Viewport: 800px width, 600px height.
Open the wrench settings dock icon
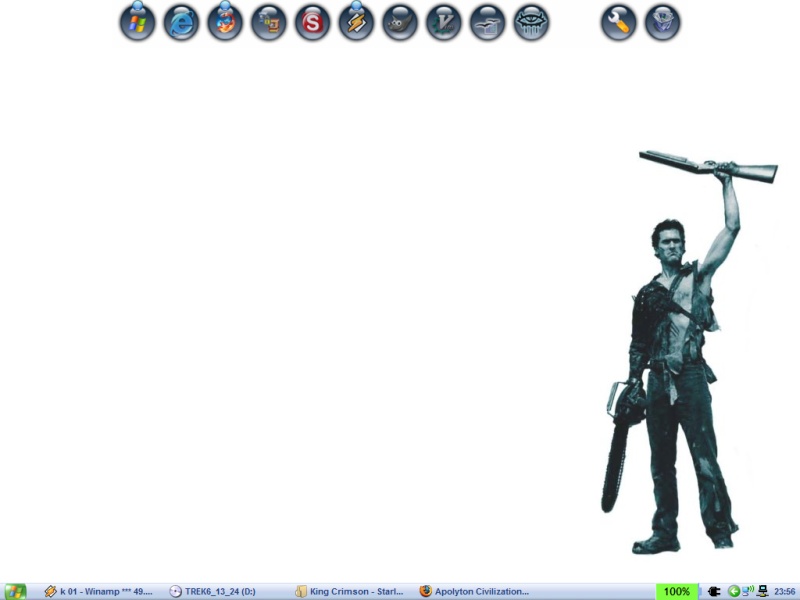click(618, 23)
